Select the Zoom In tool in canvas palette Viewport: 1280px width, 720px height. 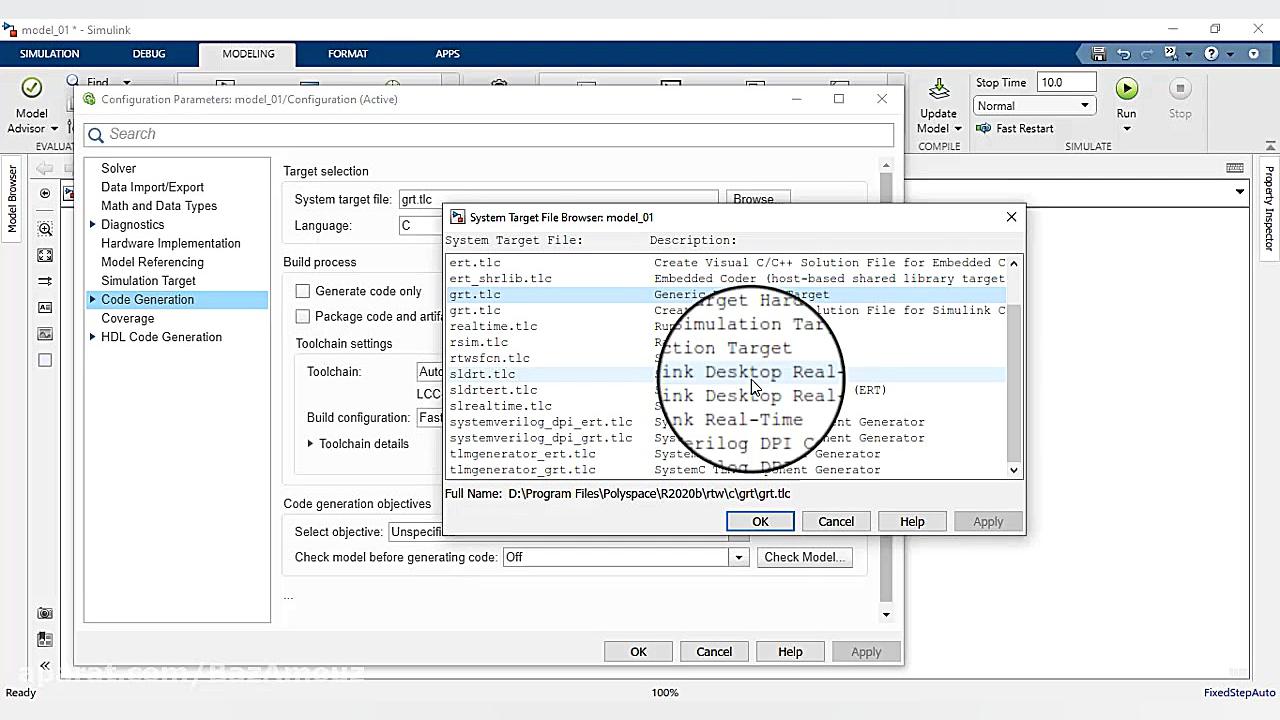coord(45,229)
